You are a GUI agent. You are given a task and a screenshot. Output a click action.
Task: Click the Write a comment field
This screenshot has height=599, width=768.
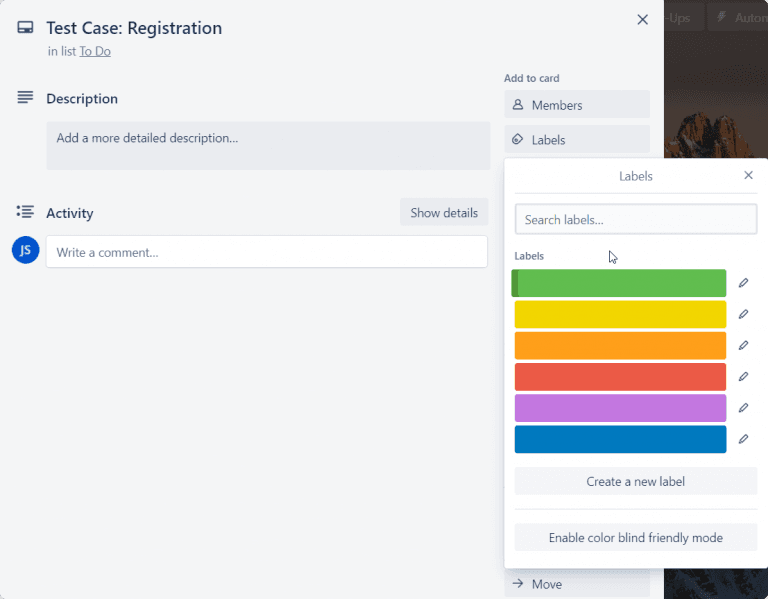pos(266,252)
